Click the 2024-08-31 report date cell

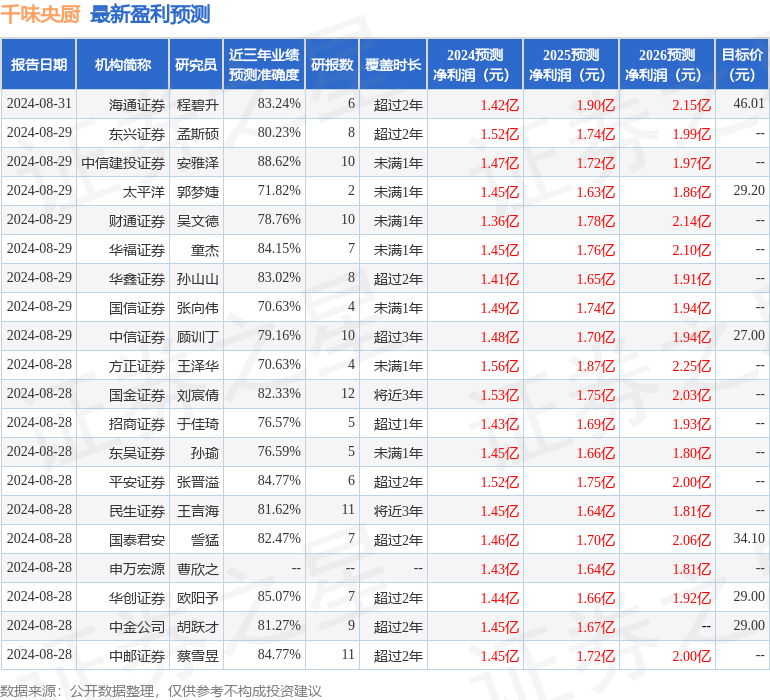click(x=39, y=103)
